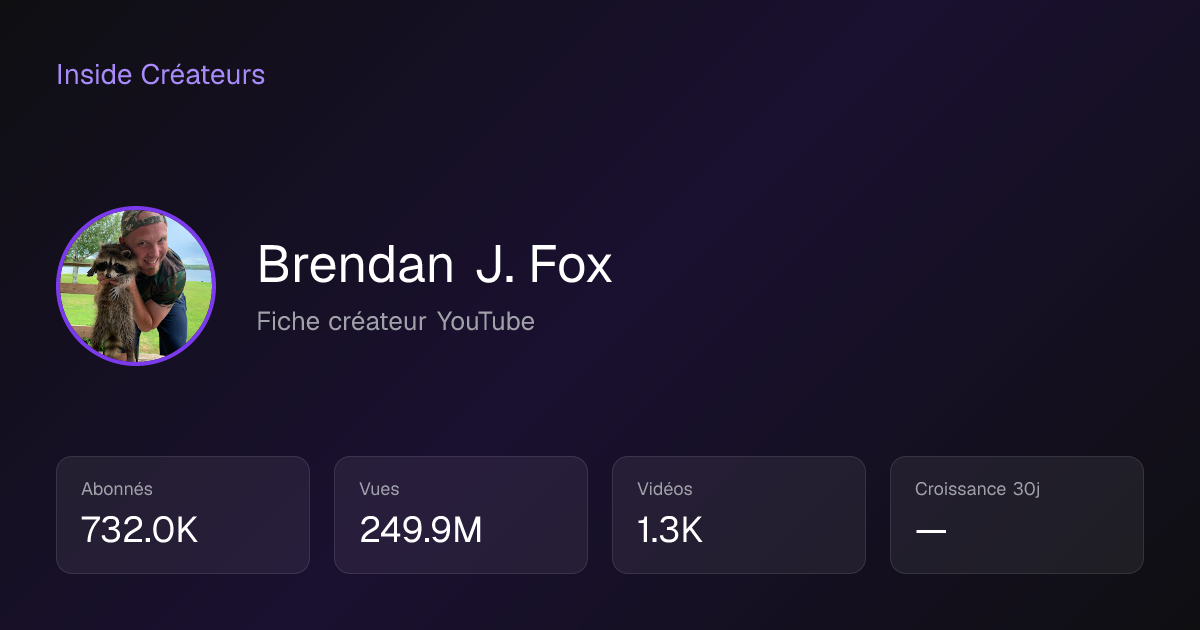
Task: Click the Vidéos label text
Action: point(665,489)
